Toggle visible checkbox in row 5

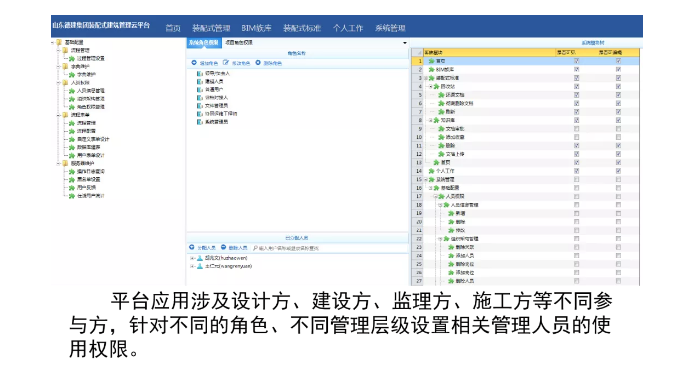click(x=576, y=95)
